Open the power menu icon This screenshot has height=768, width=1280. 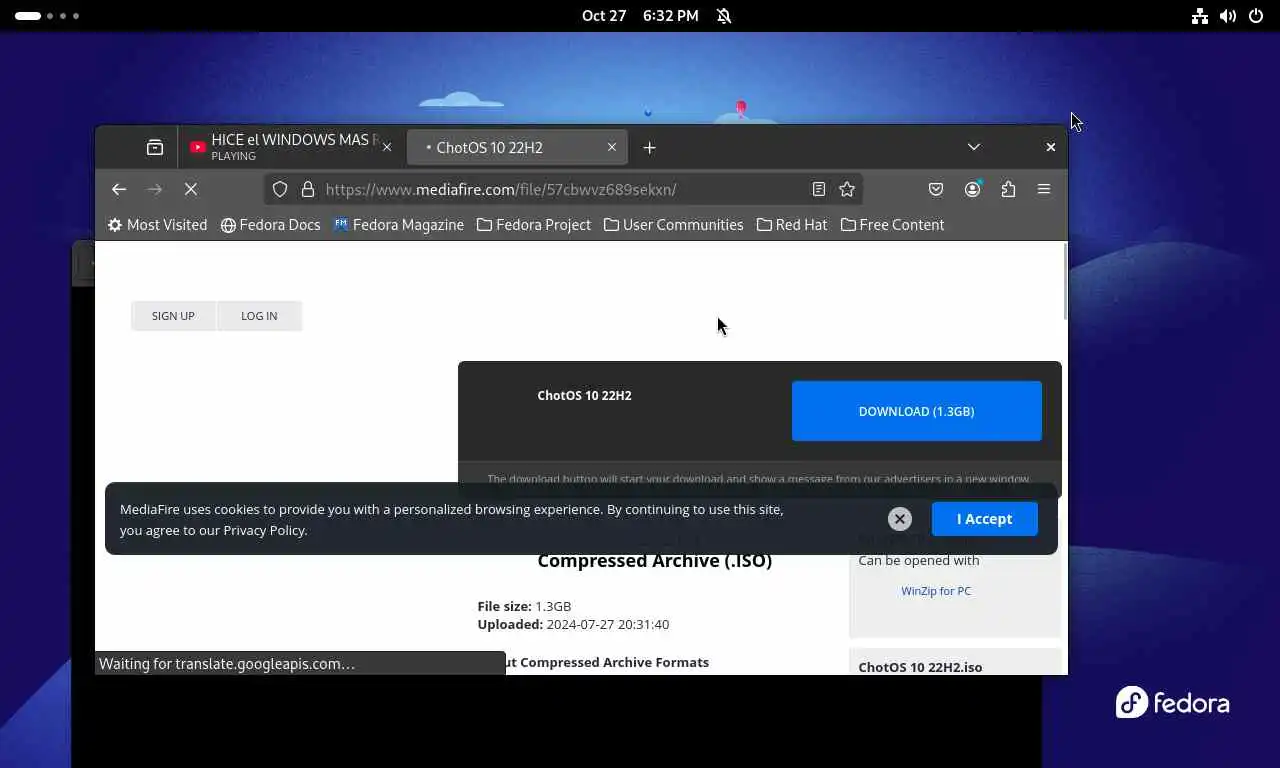click(x=1256, y=16)
